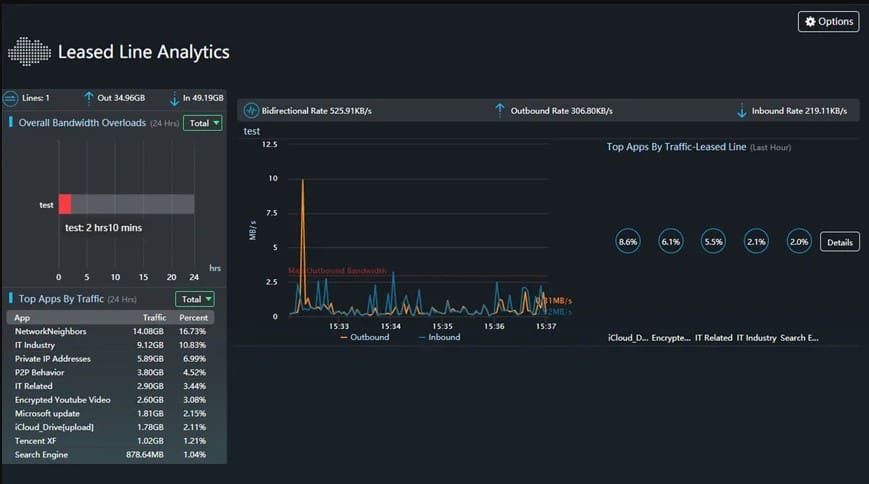Click the Lines count icon
This screenshot has width=869, height=484.
(11, 98)
